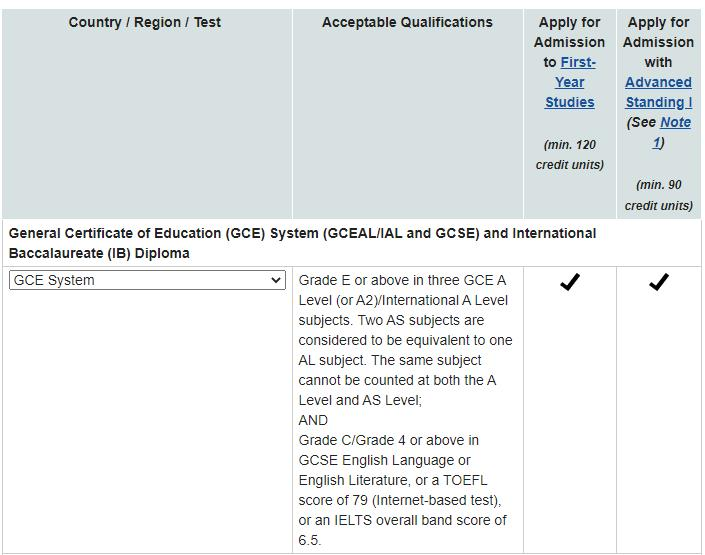This screenshot has width=705, height=555.
Task: Click the checkmark under Advanced Standing column
Action: 658,283
